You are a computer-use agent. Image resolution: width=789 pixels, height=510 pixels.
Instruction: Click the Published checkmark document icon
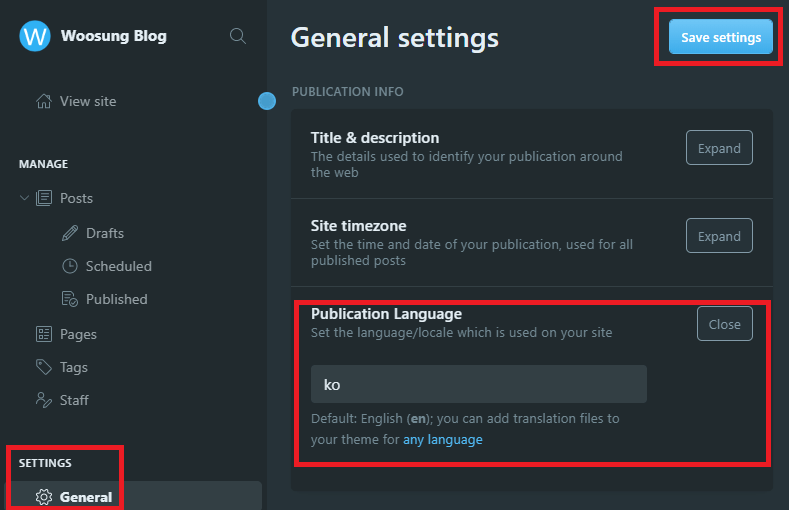point(70,299)
